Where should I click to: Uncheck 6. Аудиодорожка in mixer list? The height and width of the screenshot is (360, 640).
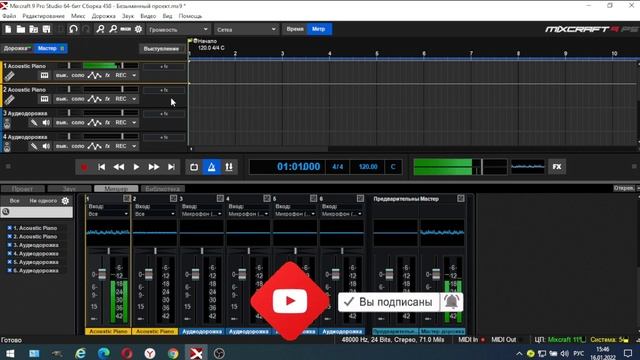[x=9, y=271]
